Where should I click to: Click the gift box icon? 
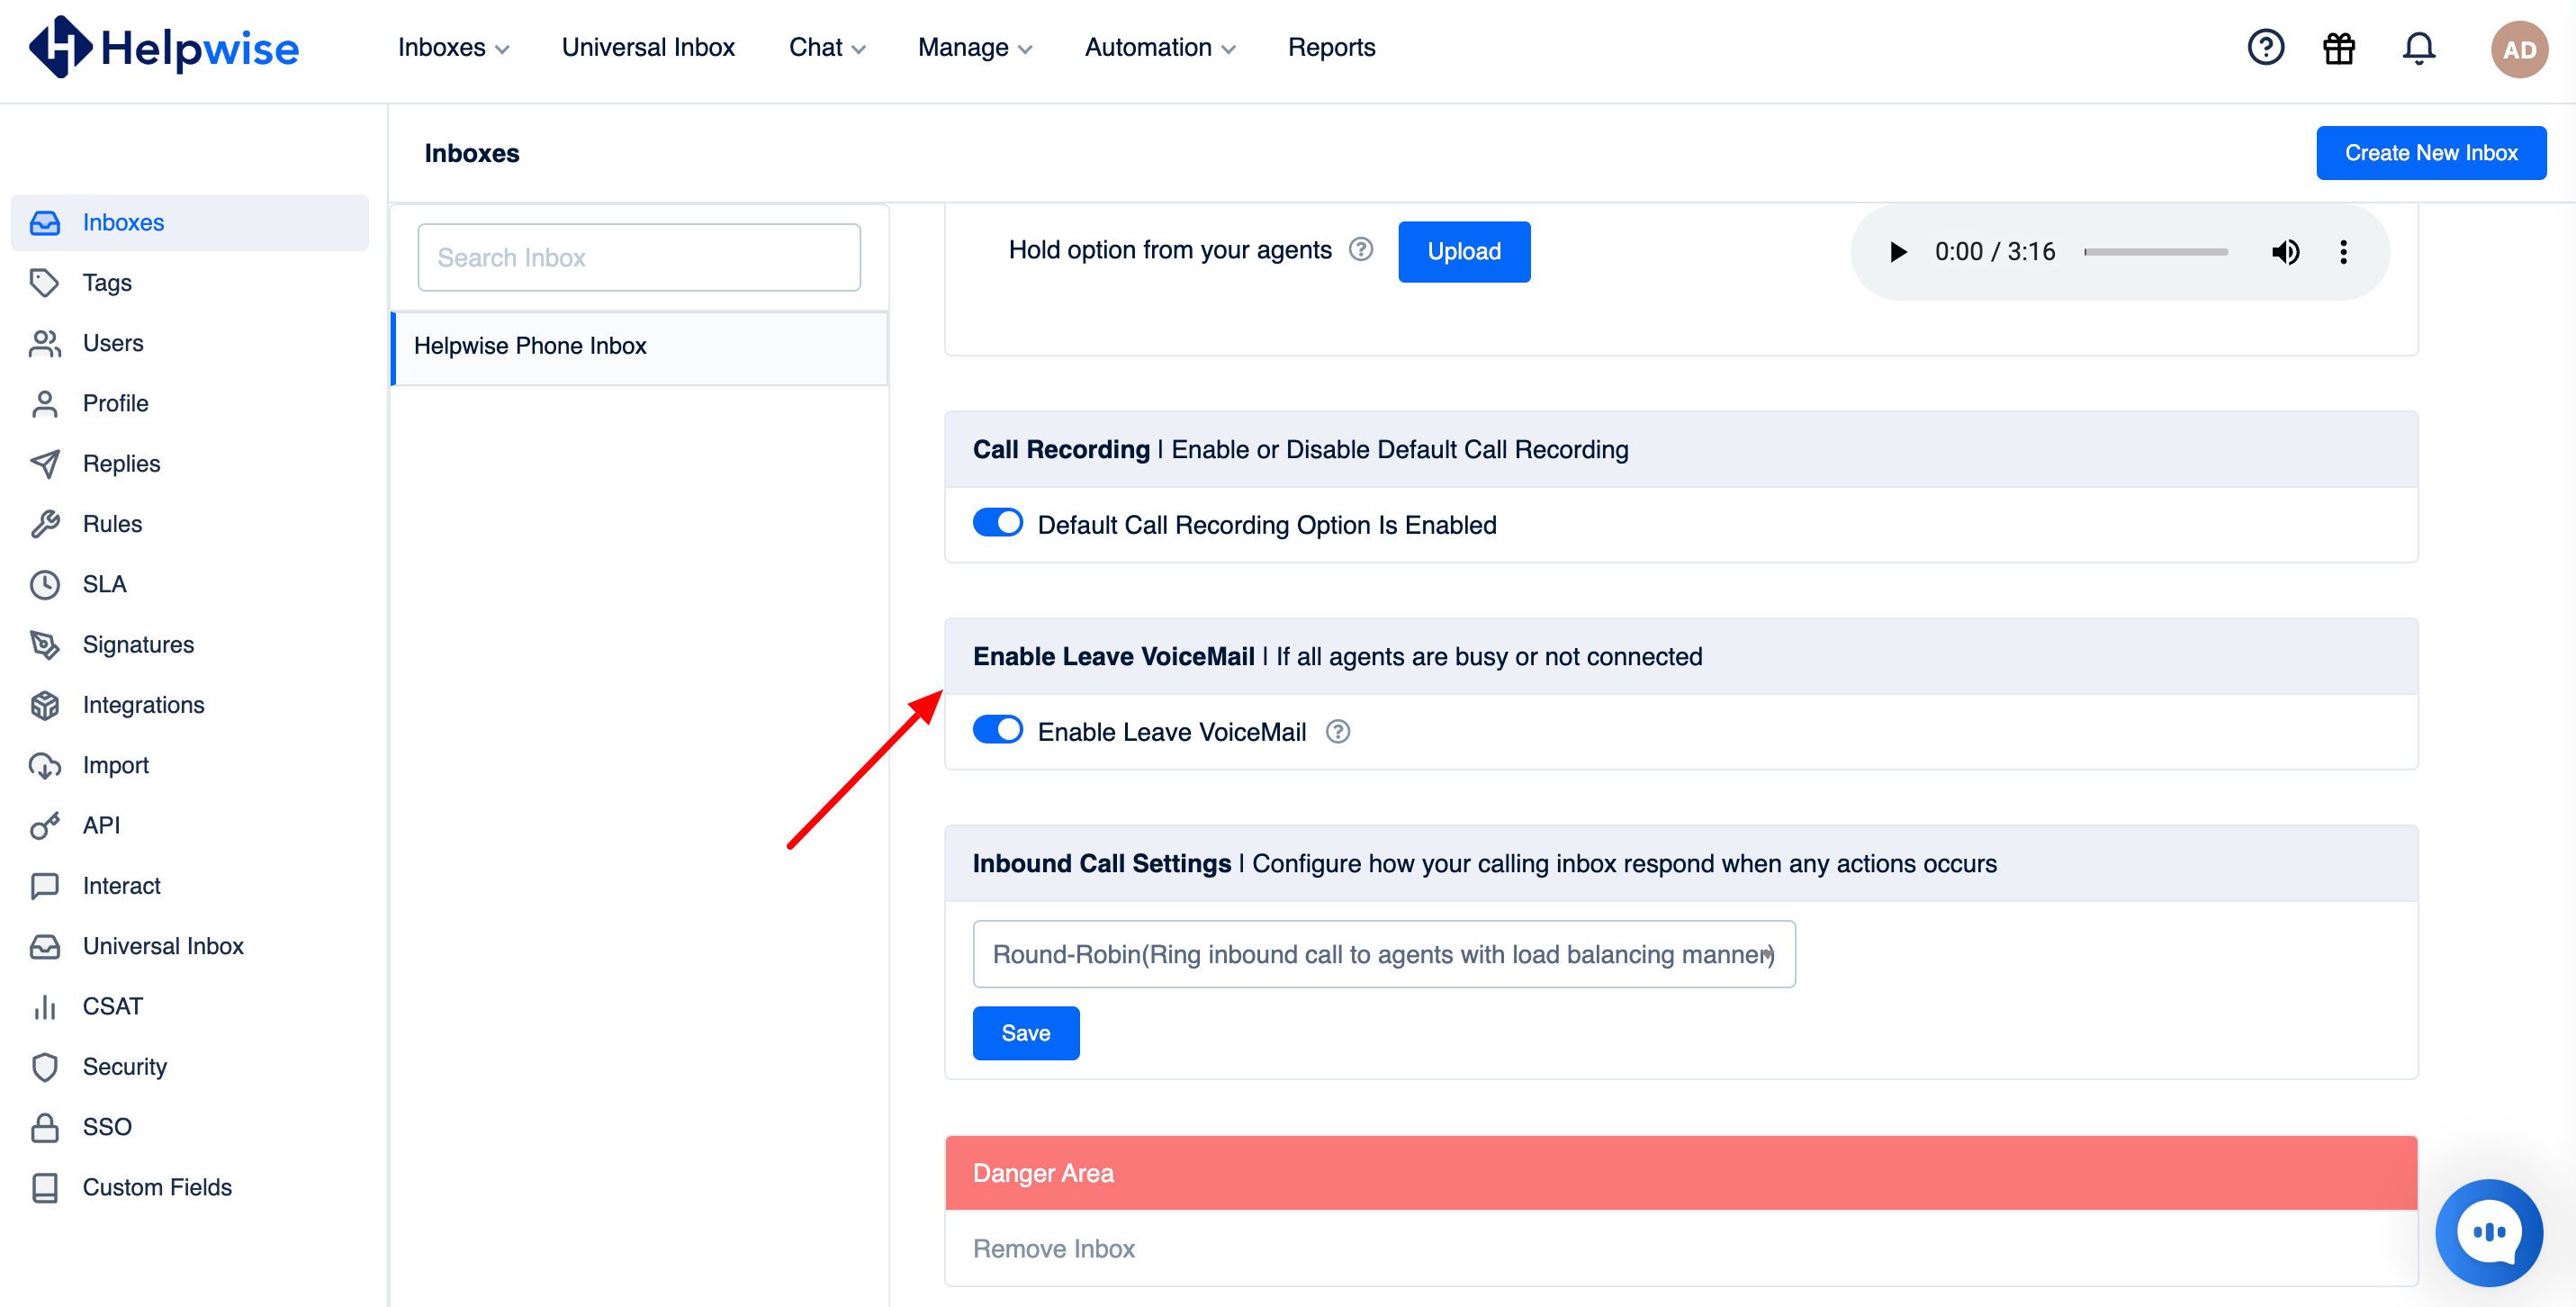pyautogui.click(x=2338, y=47)
